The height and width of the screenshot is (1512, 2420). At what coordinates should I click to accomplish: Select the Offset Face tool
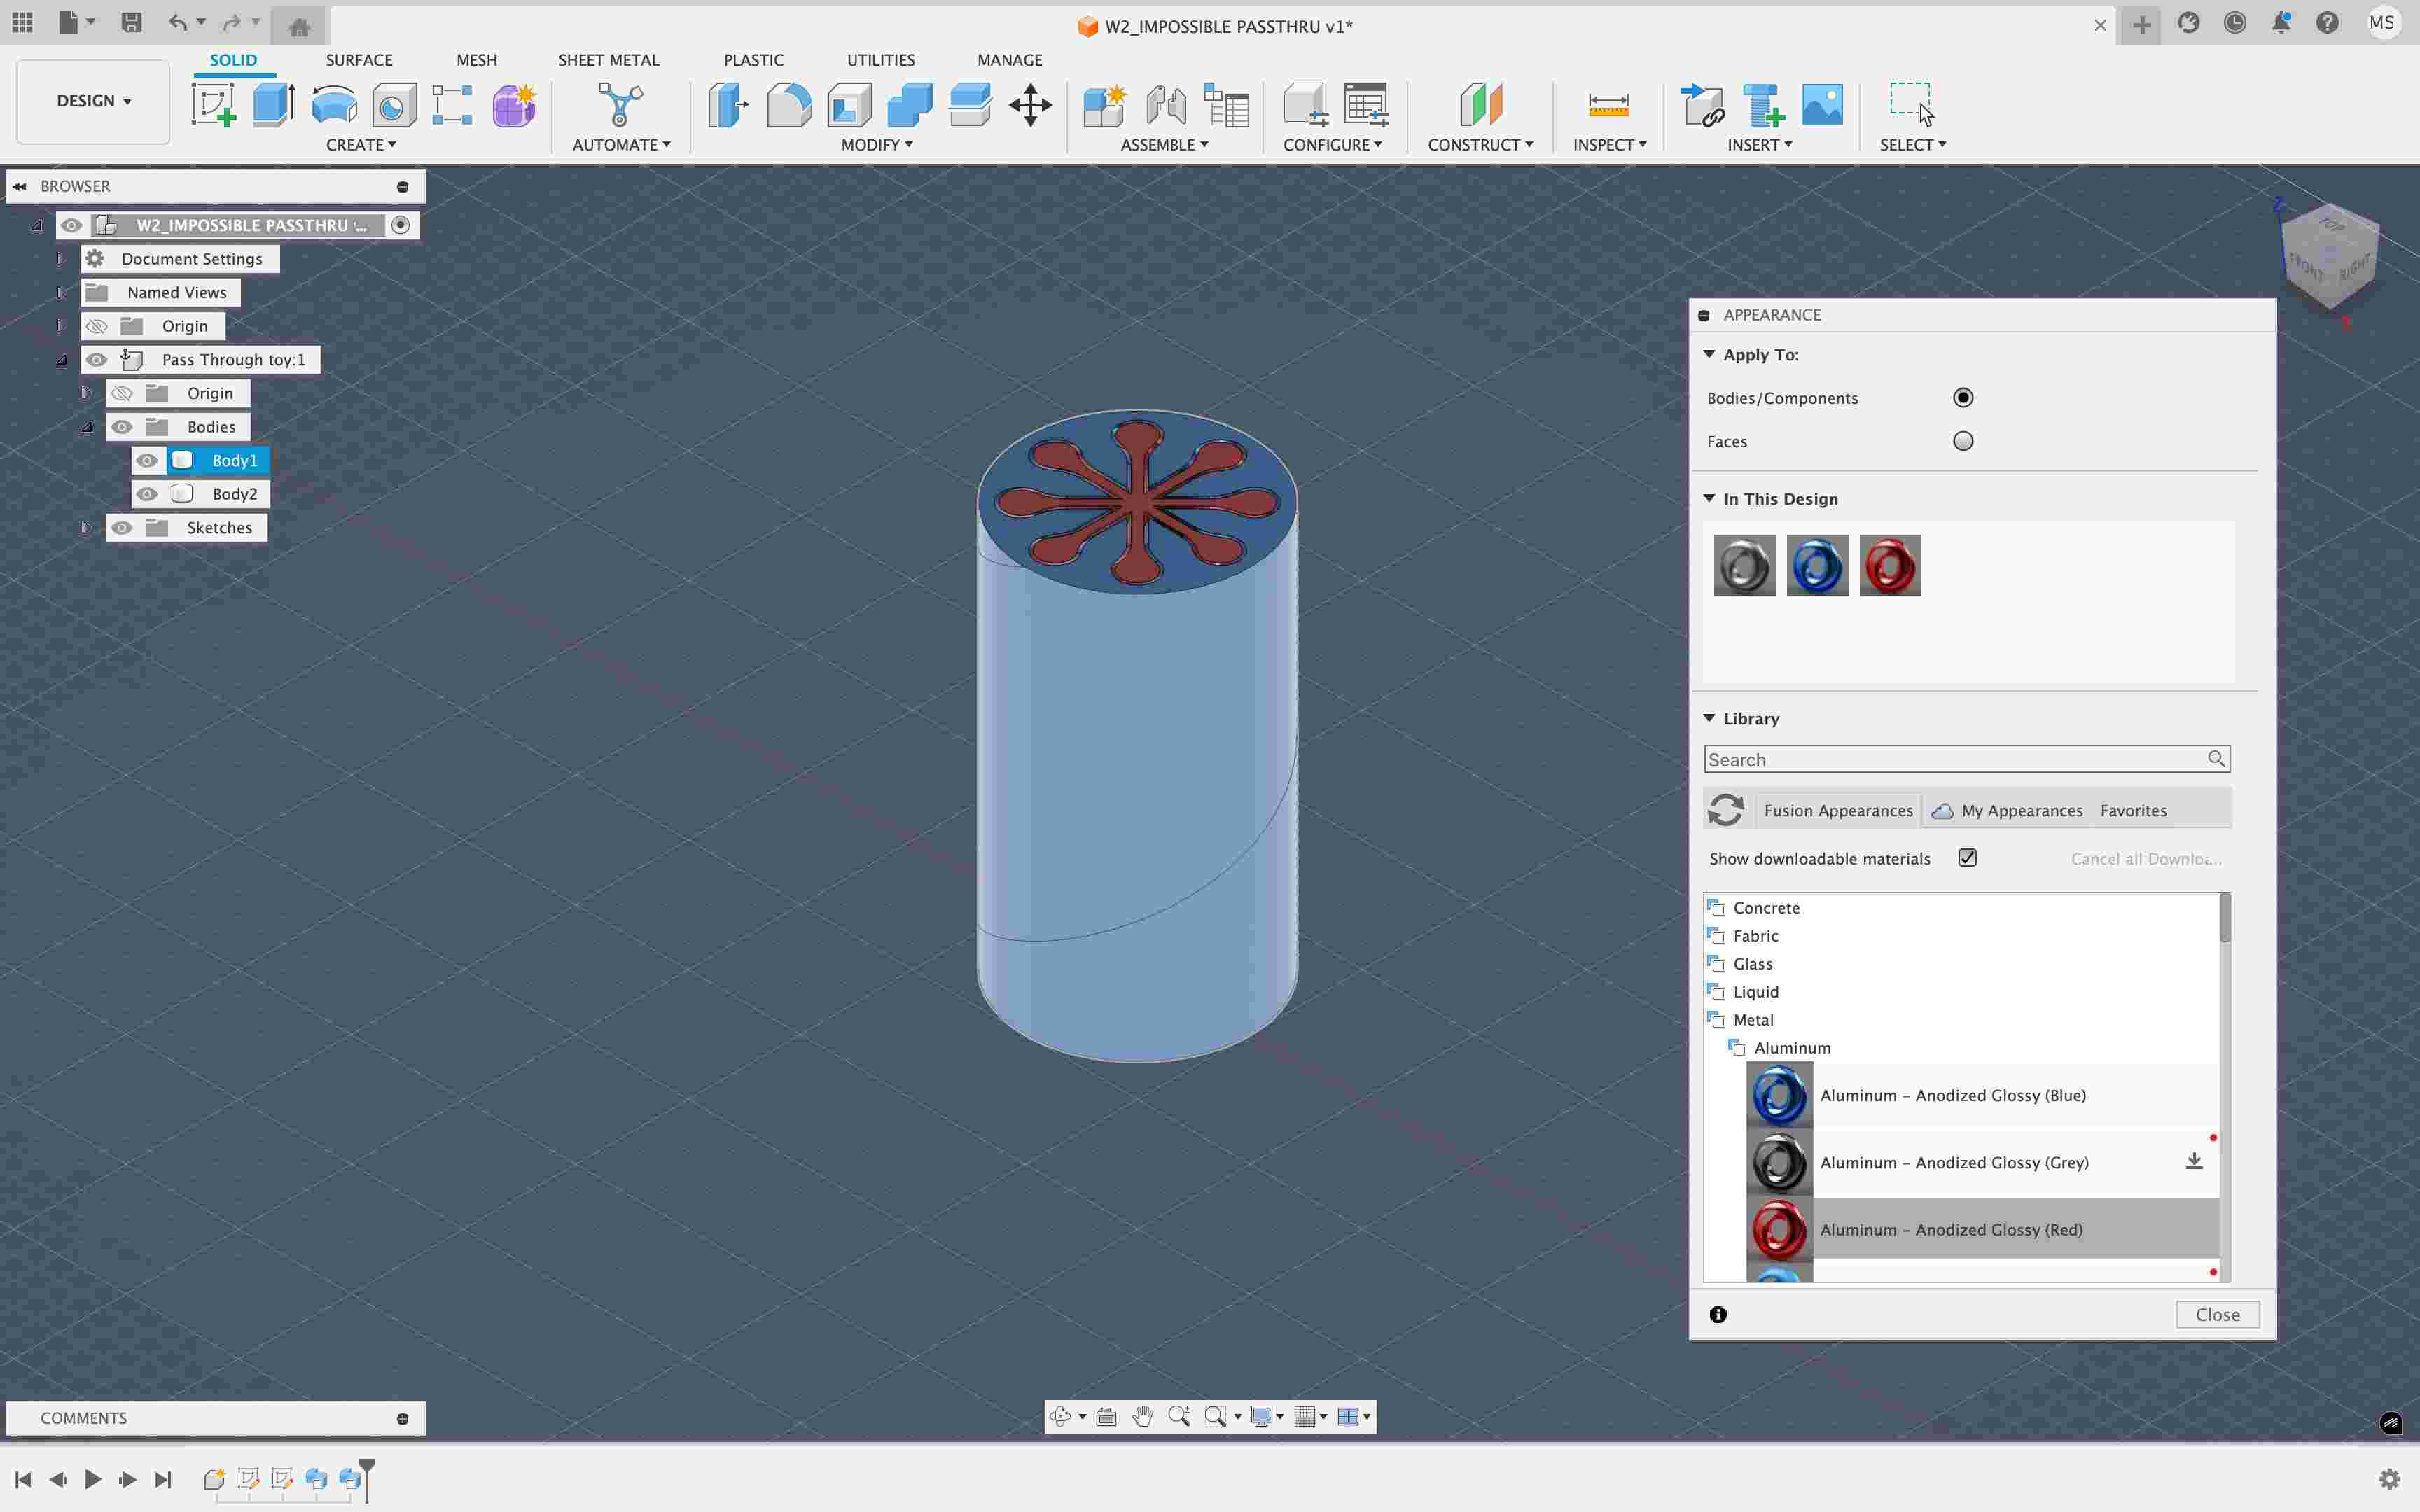click(x=970, y=105)
